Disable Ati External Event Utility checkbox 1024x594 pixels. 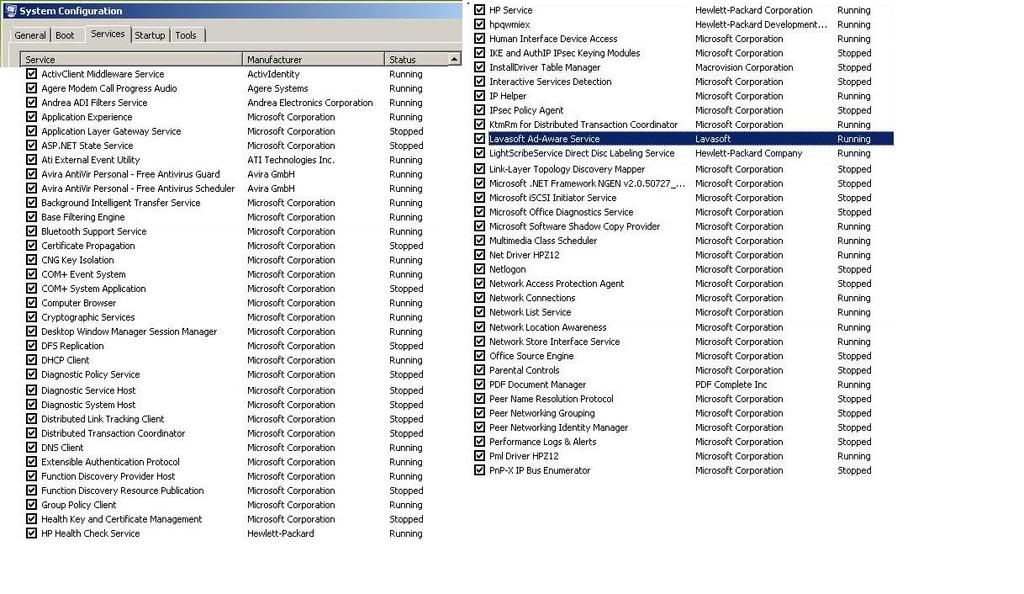tap(31, 159)
